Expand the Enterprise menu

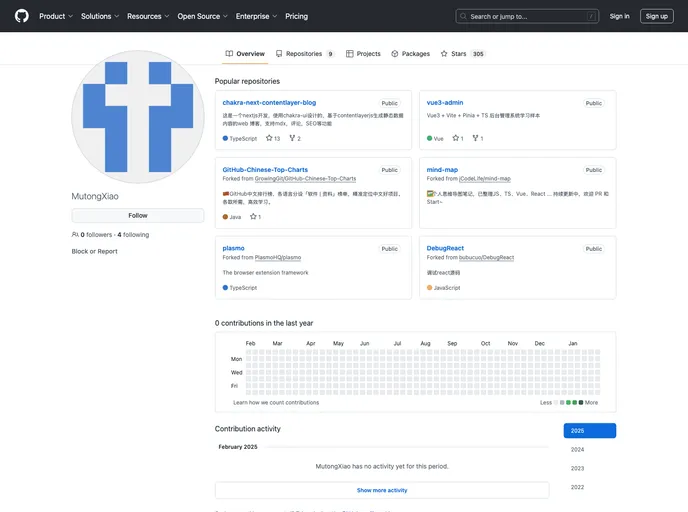pos(256,16)
